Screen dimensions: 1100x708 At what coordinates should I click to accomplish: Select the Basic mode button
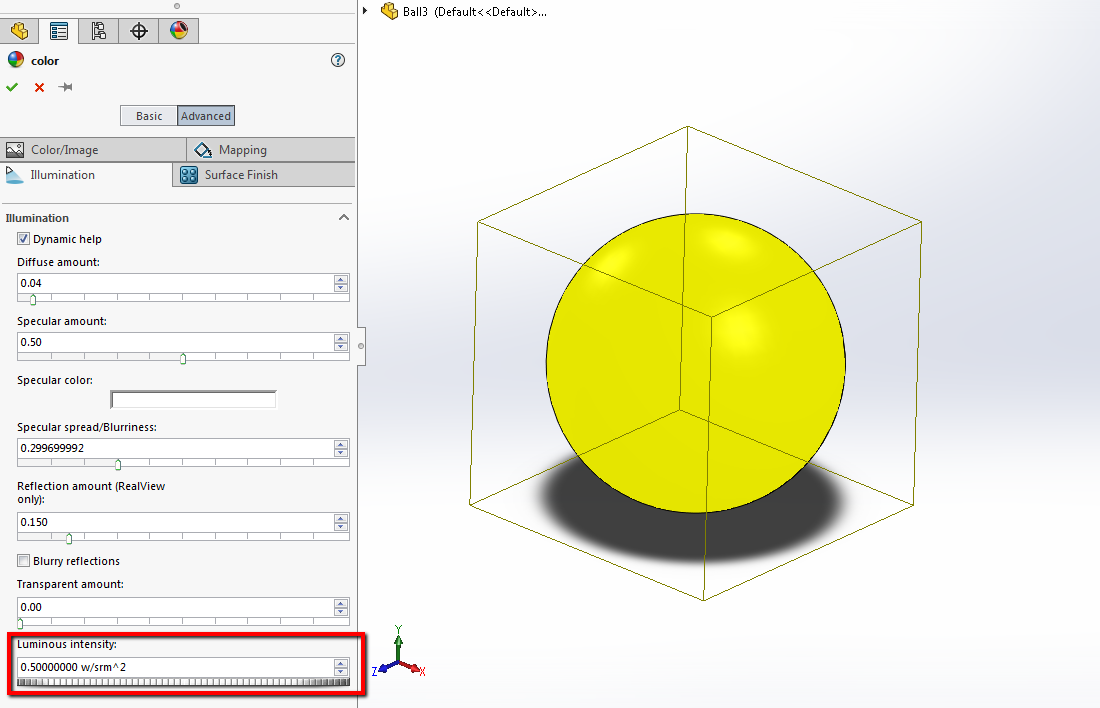(149, 116)
